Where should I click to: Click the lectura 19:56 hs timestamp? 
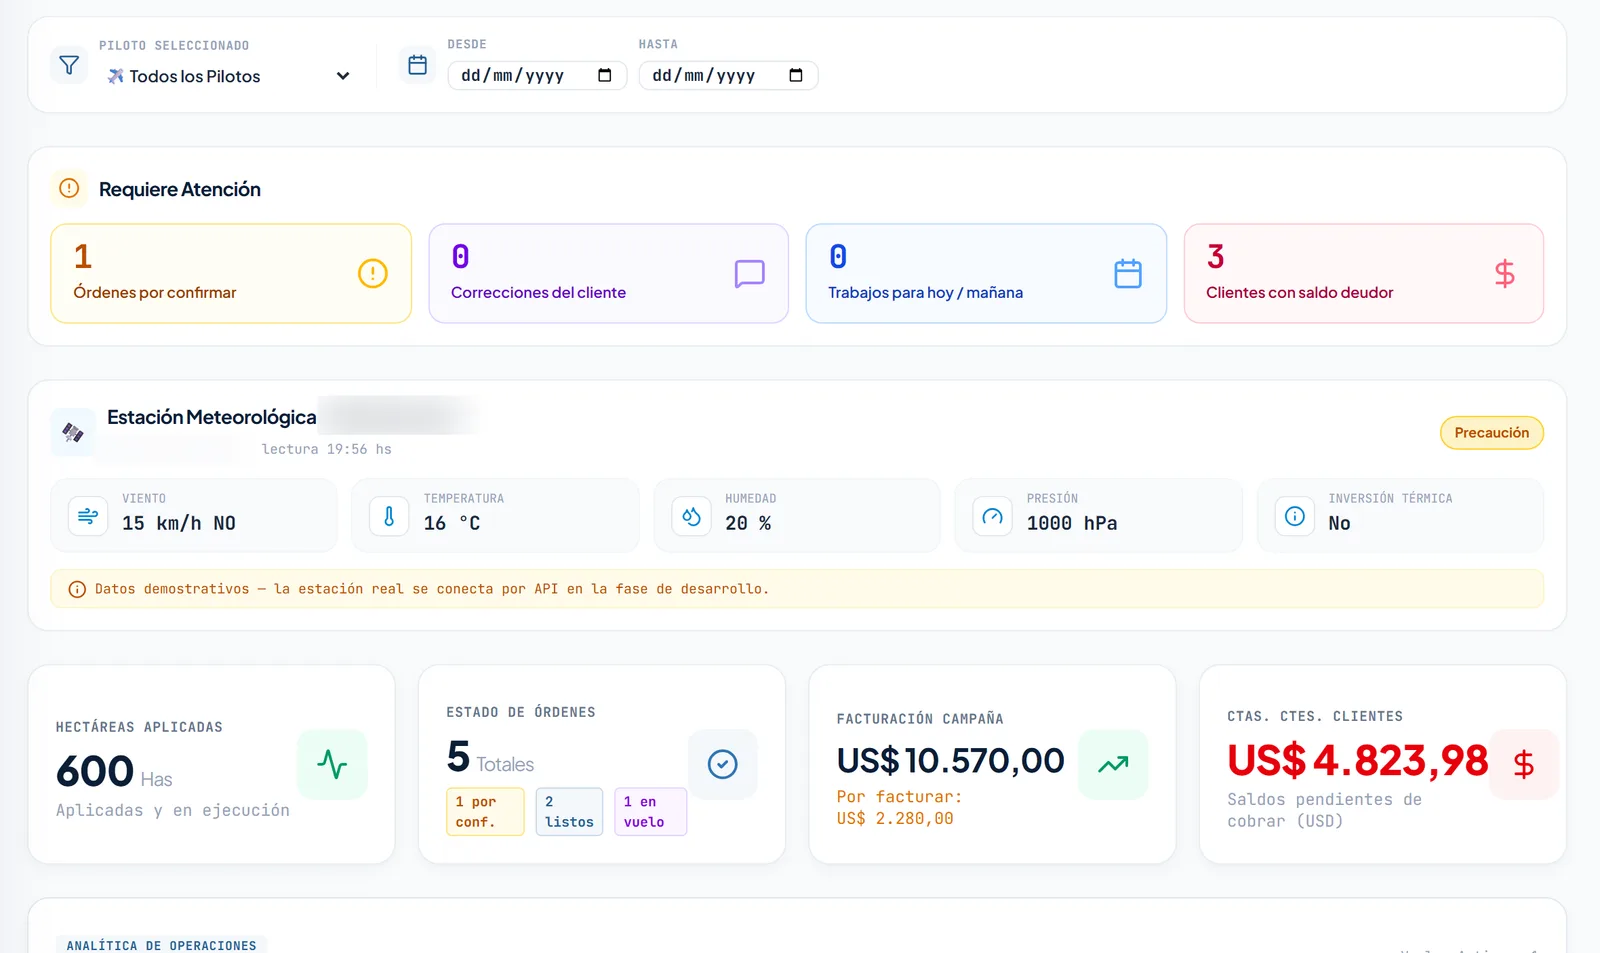(327, 449)
